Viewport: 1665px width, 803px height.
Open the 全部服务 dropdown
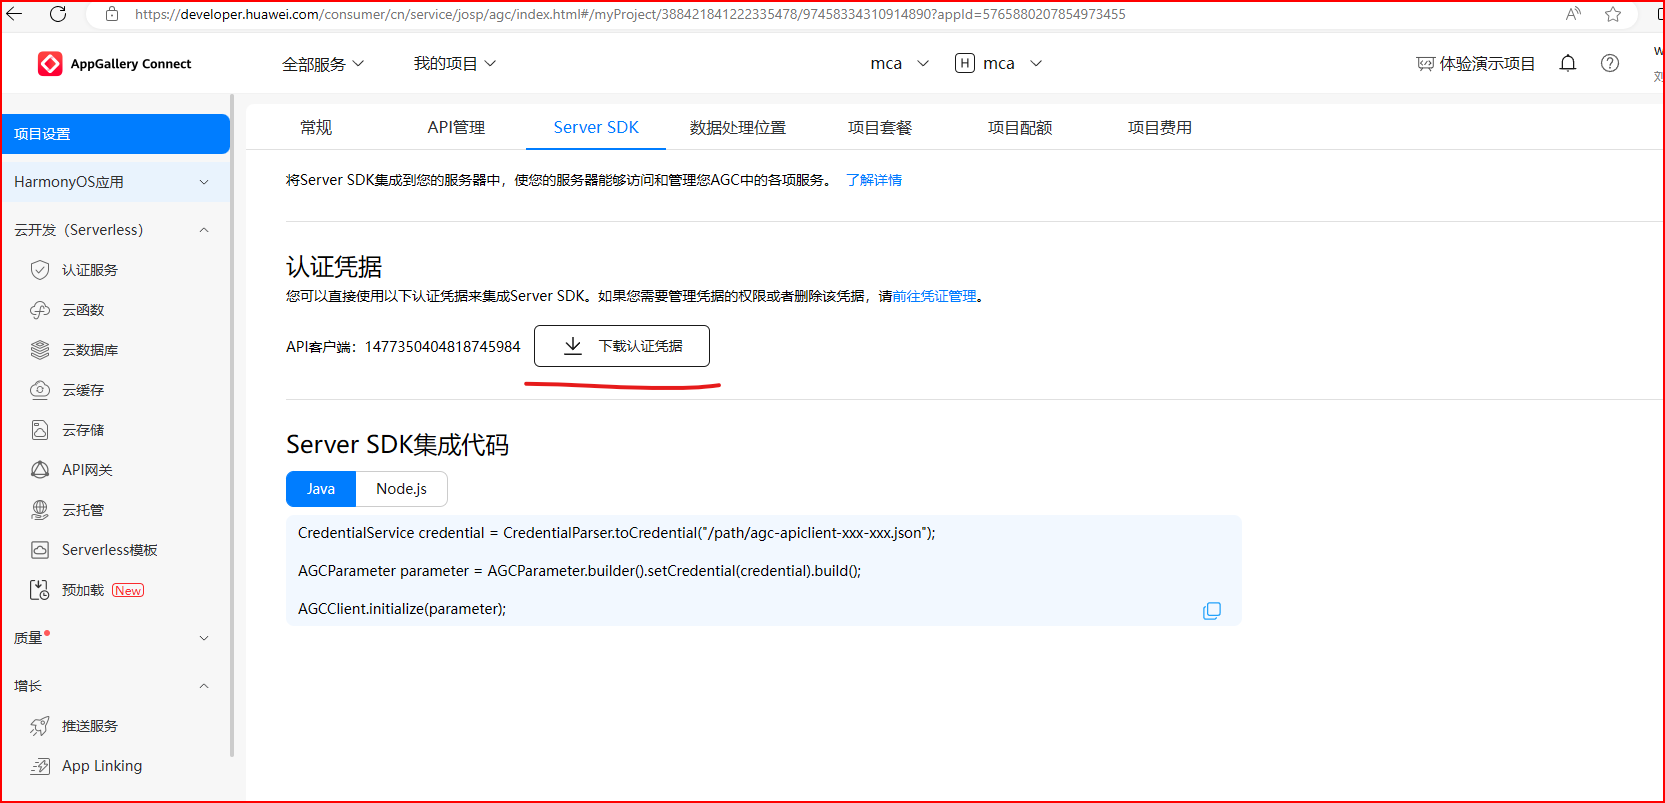(x=323, y=64)
